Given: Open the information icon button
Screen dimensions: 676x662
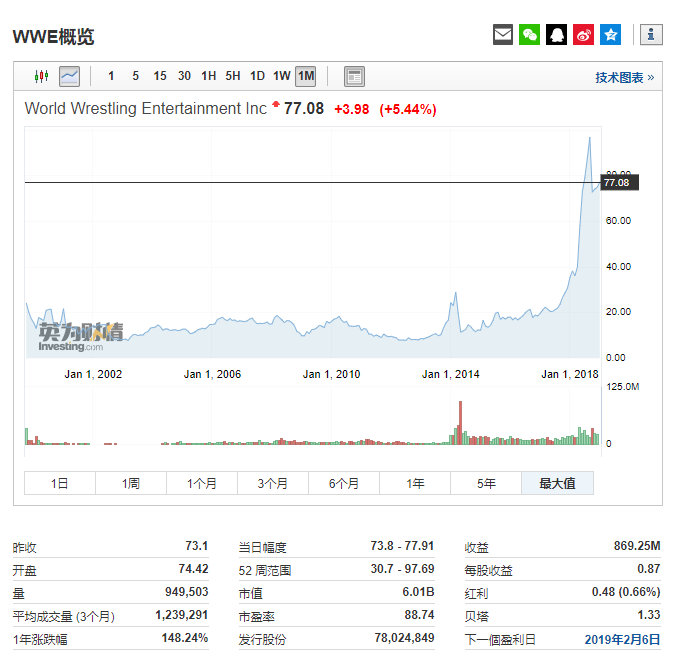Looking at the screenshot, I should [651, 34].
